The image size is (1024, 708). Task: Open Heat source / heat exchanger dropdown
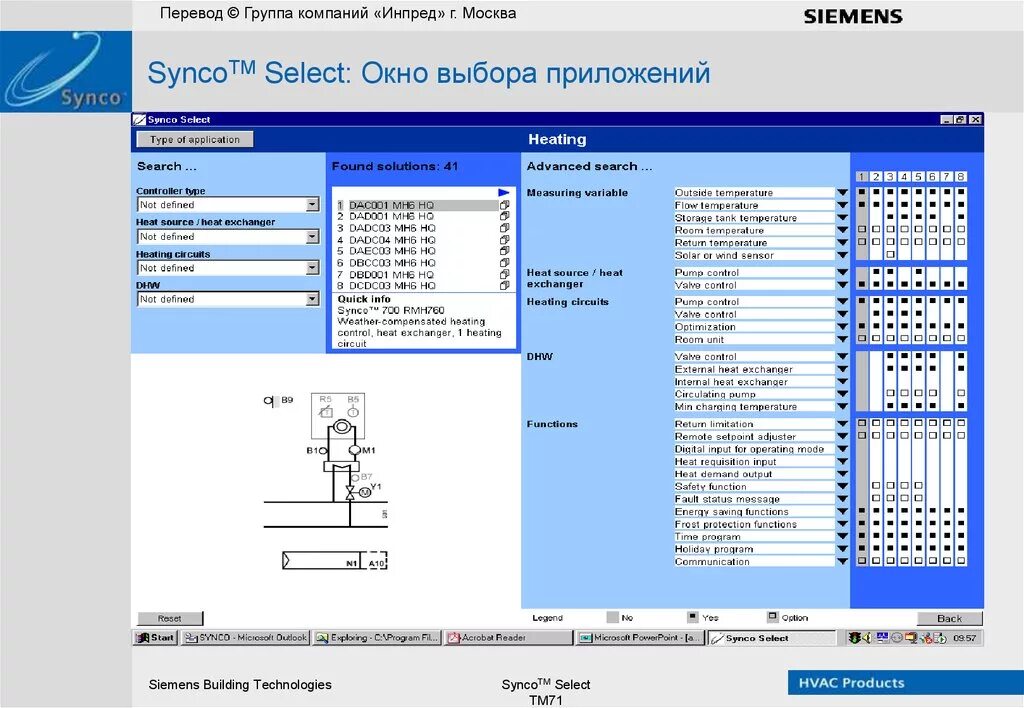[x=312, y=236]
